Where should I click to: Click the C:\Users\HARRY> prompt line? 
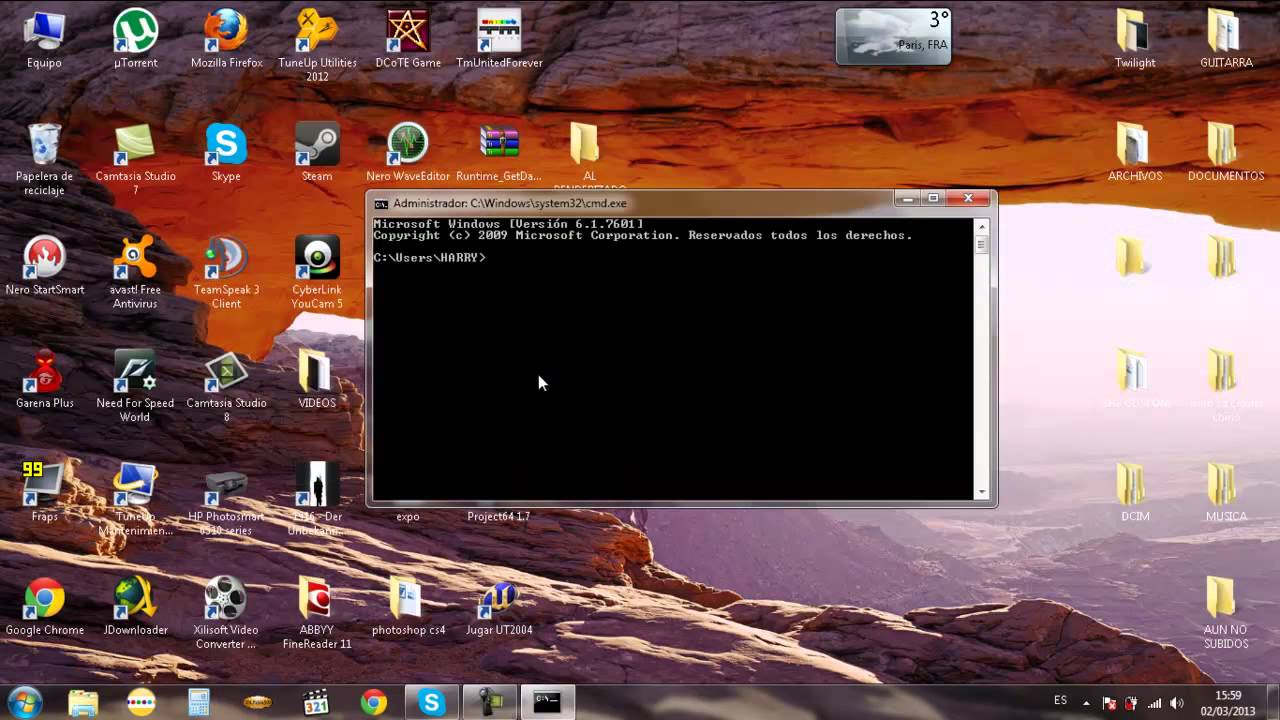430,258
